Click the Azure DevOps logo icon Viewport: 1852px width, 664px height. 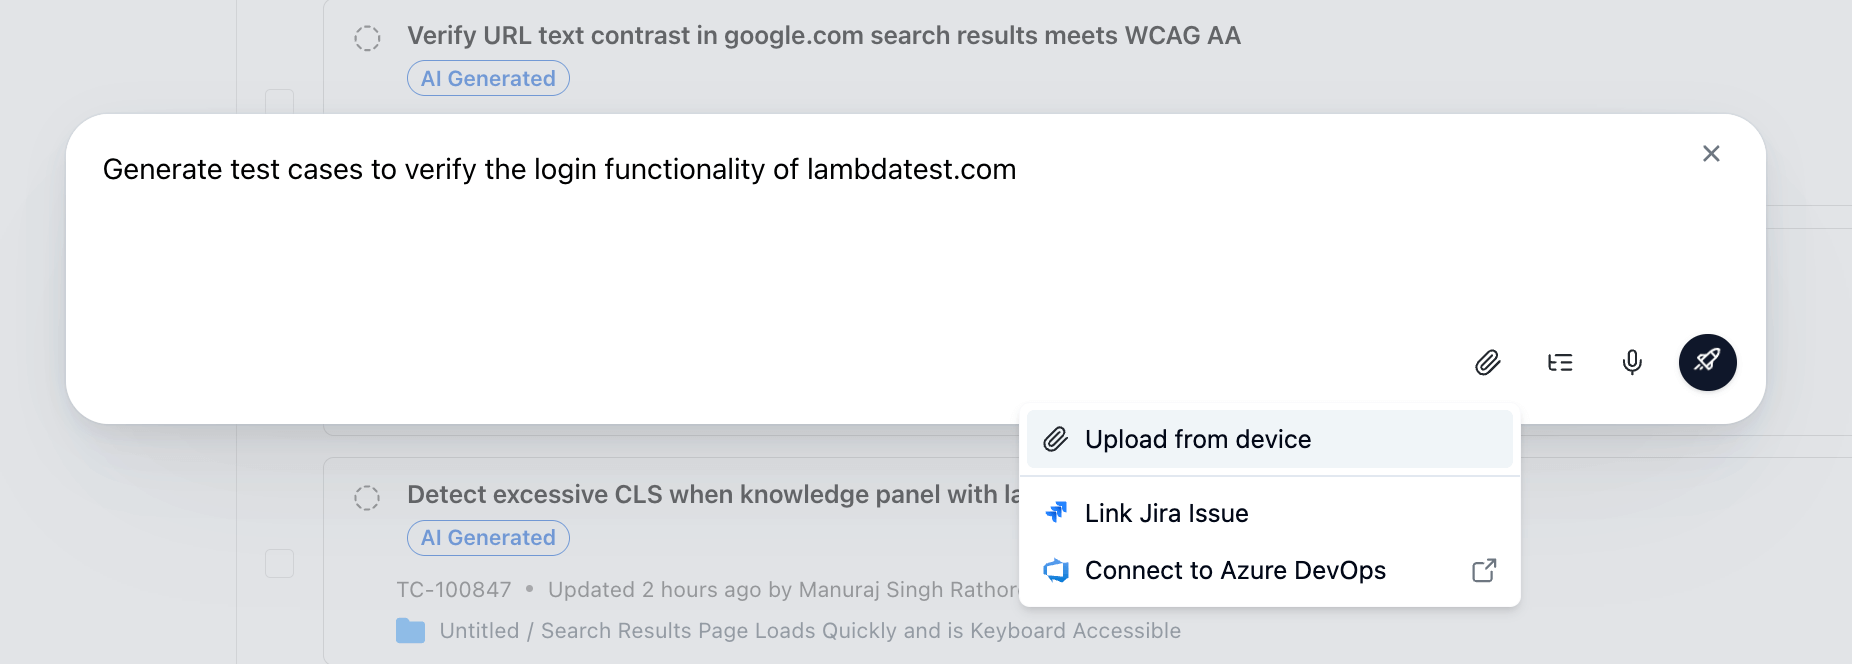click(1056, 570)
